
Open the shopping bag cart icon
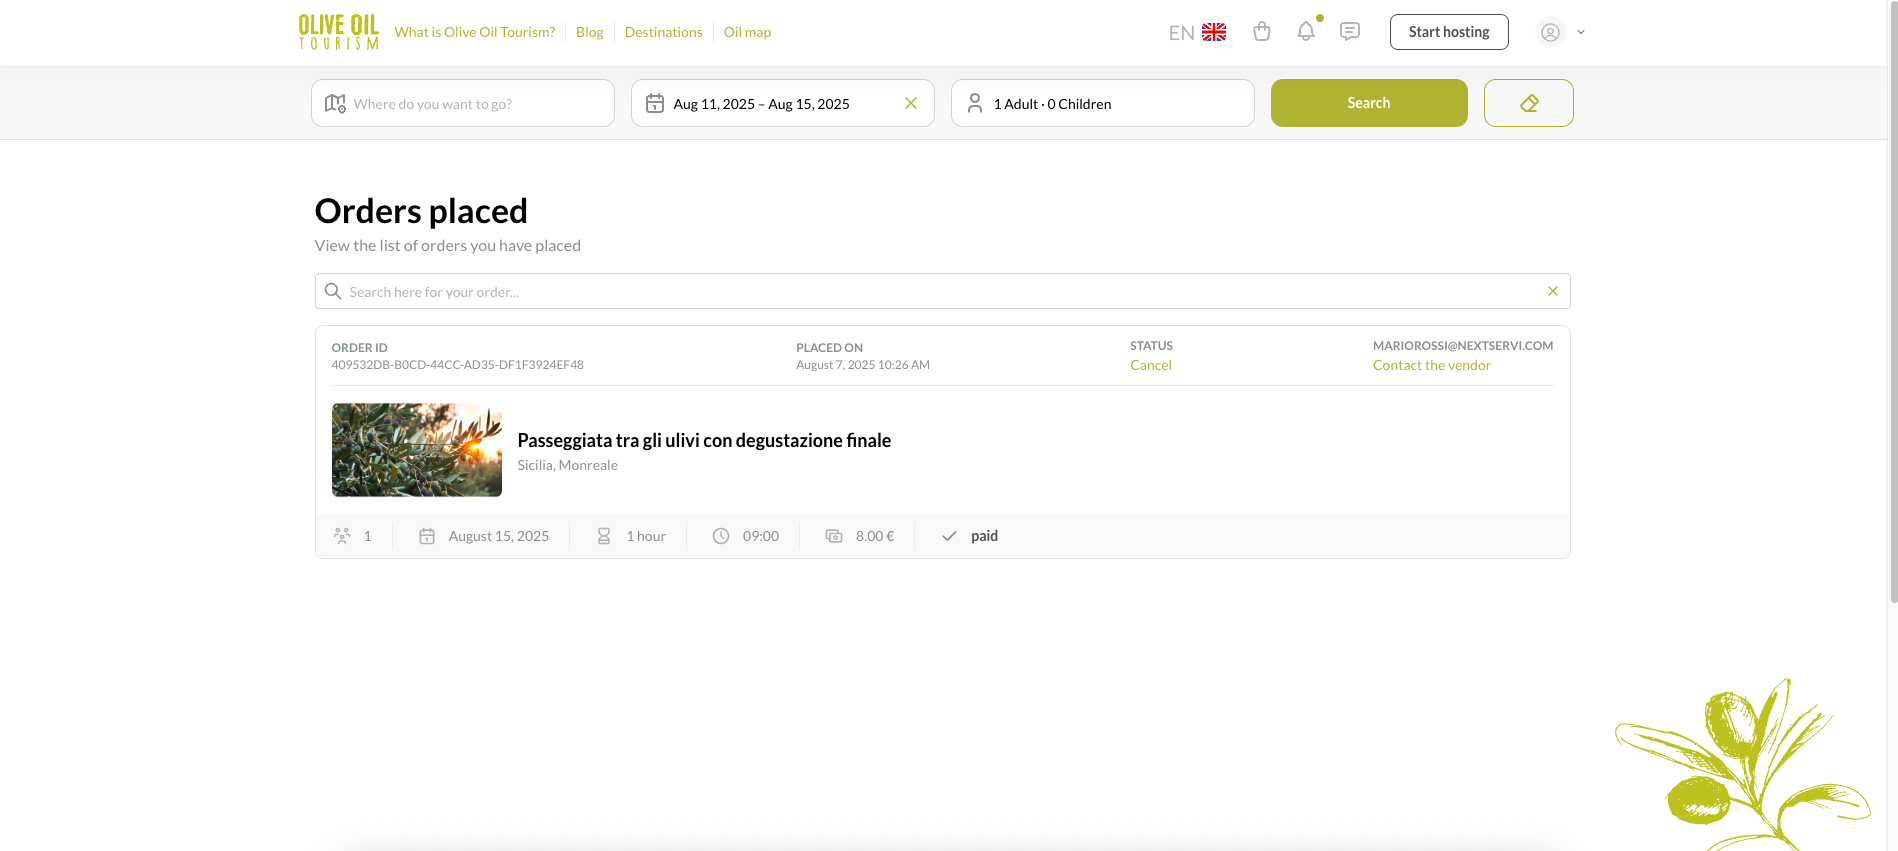click(1262, 32)
